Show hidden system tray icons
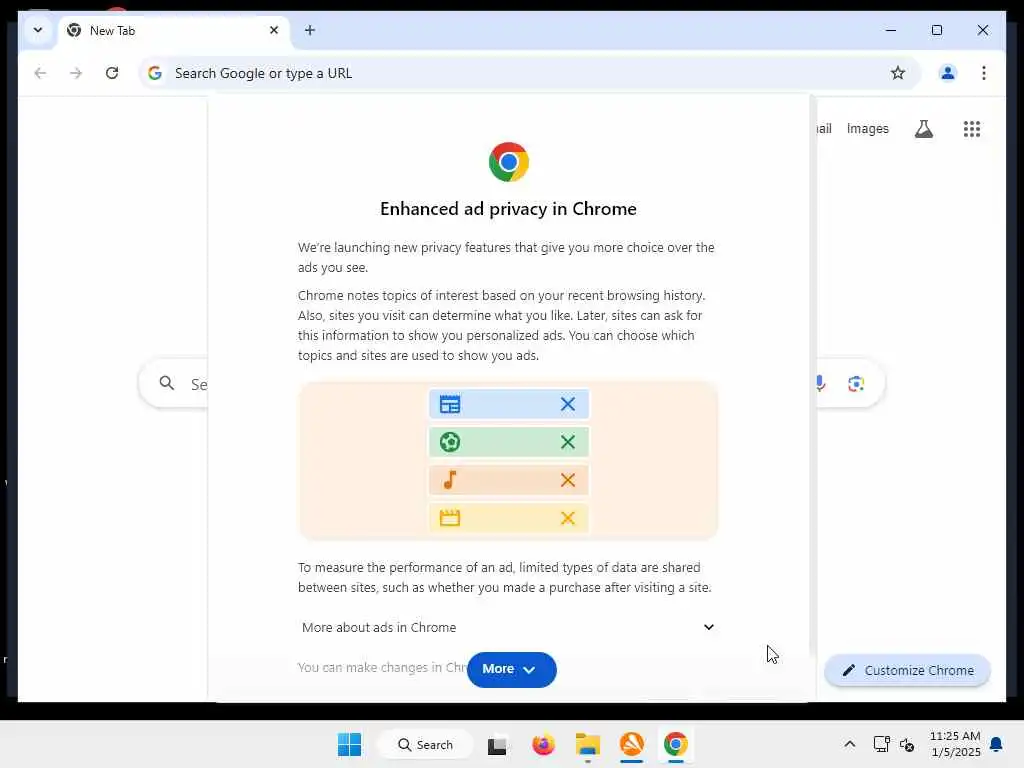 click(850, 744)
